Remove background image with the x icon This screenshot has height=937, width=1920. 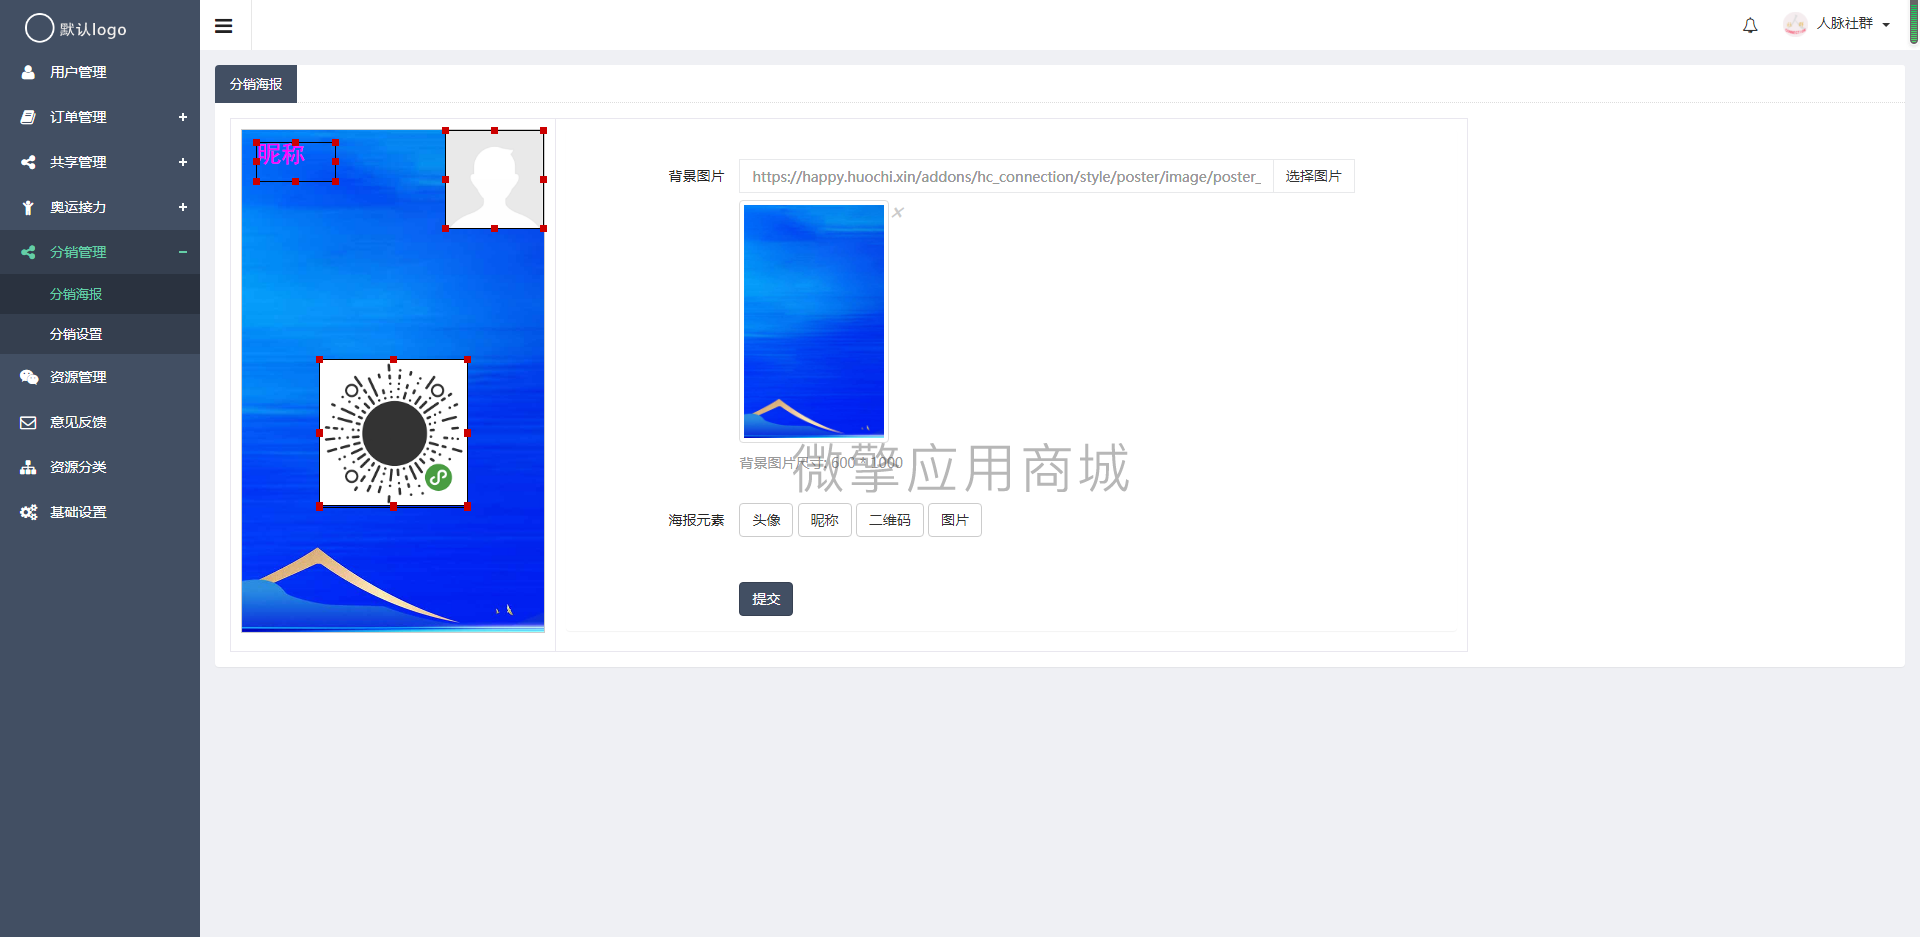click(898, 212)
